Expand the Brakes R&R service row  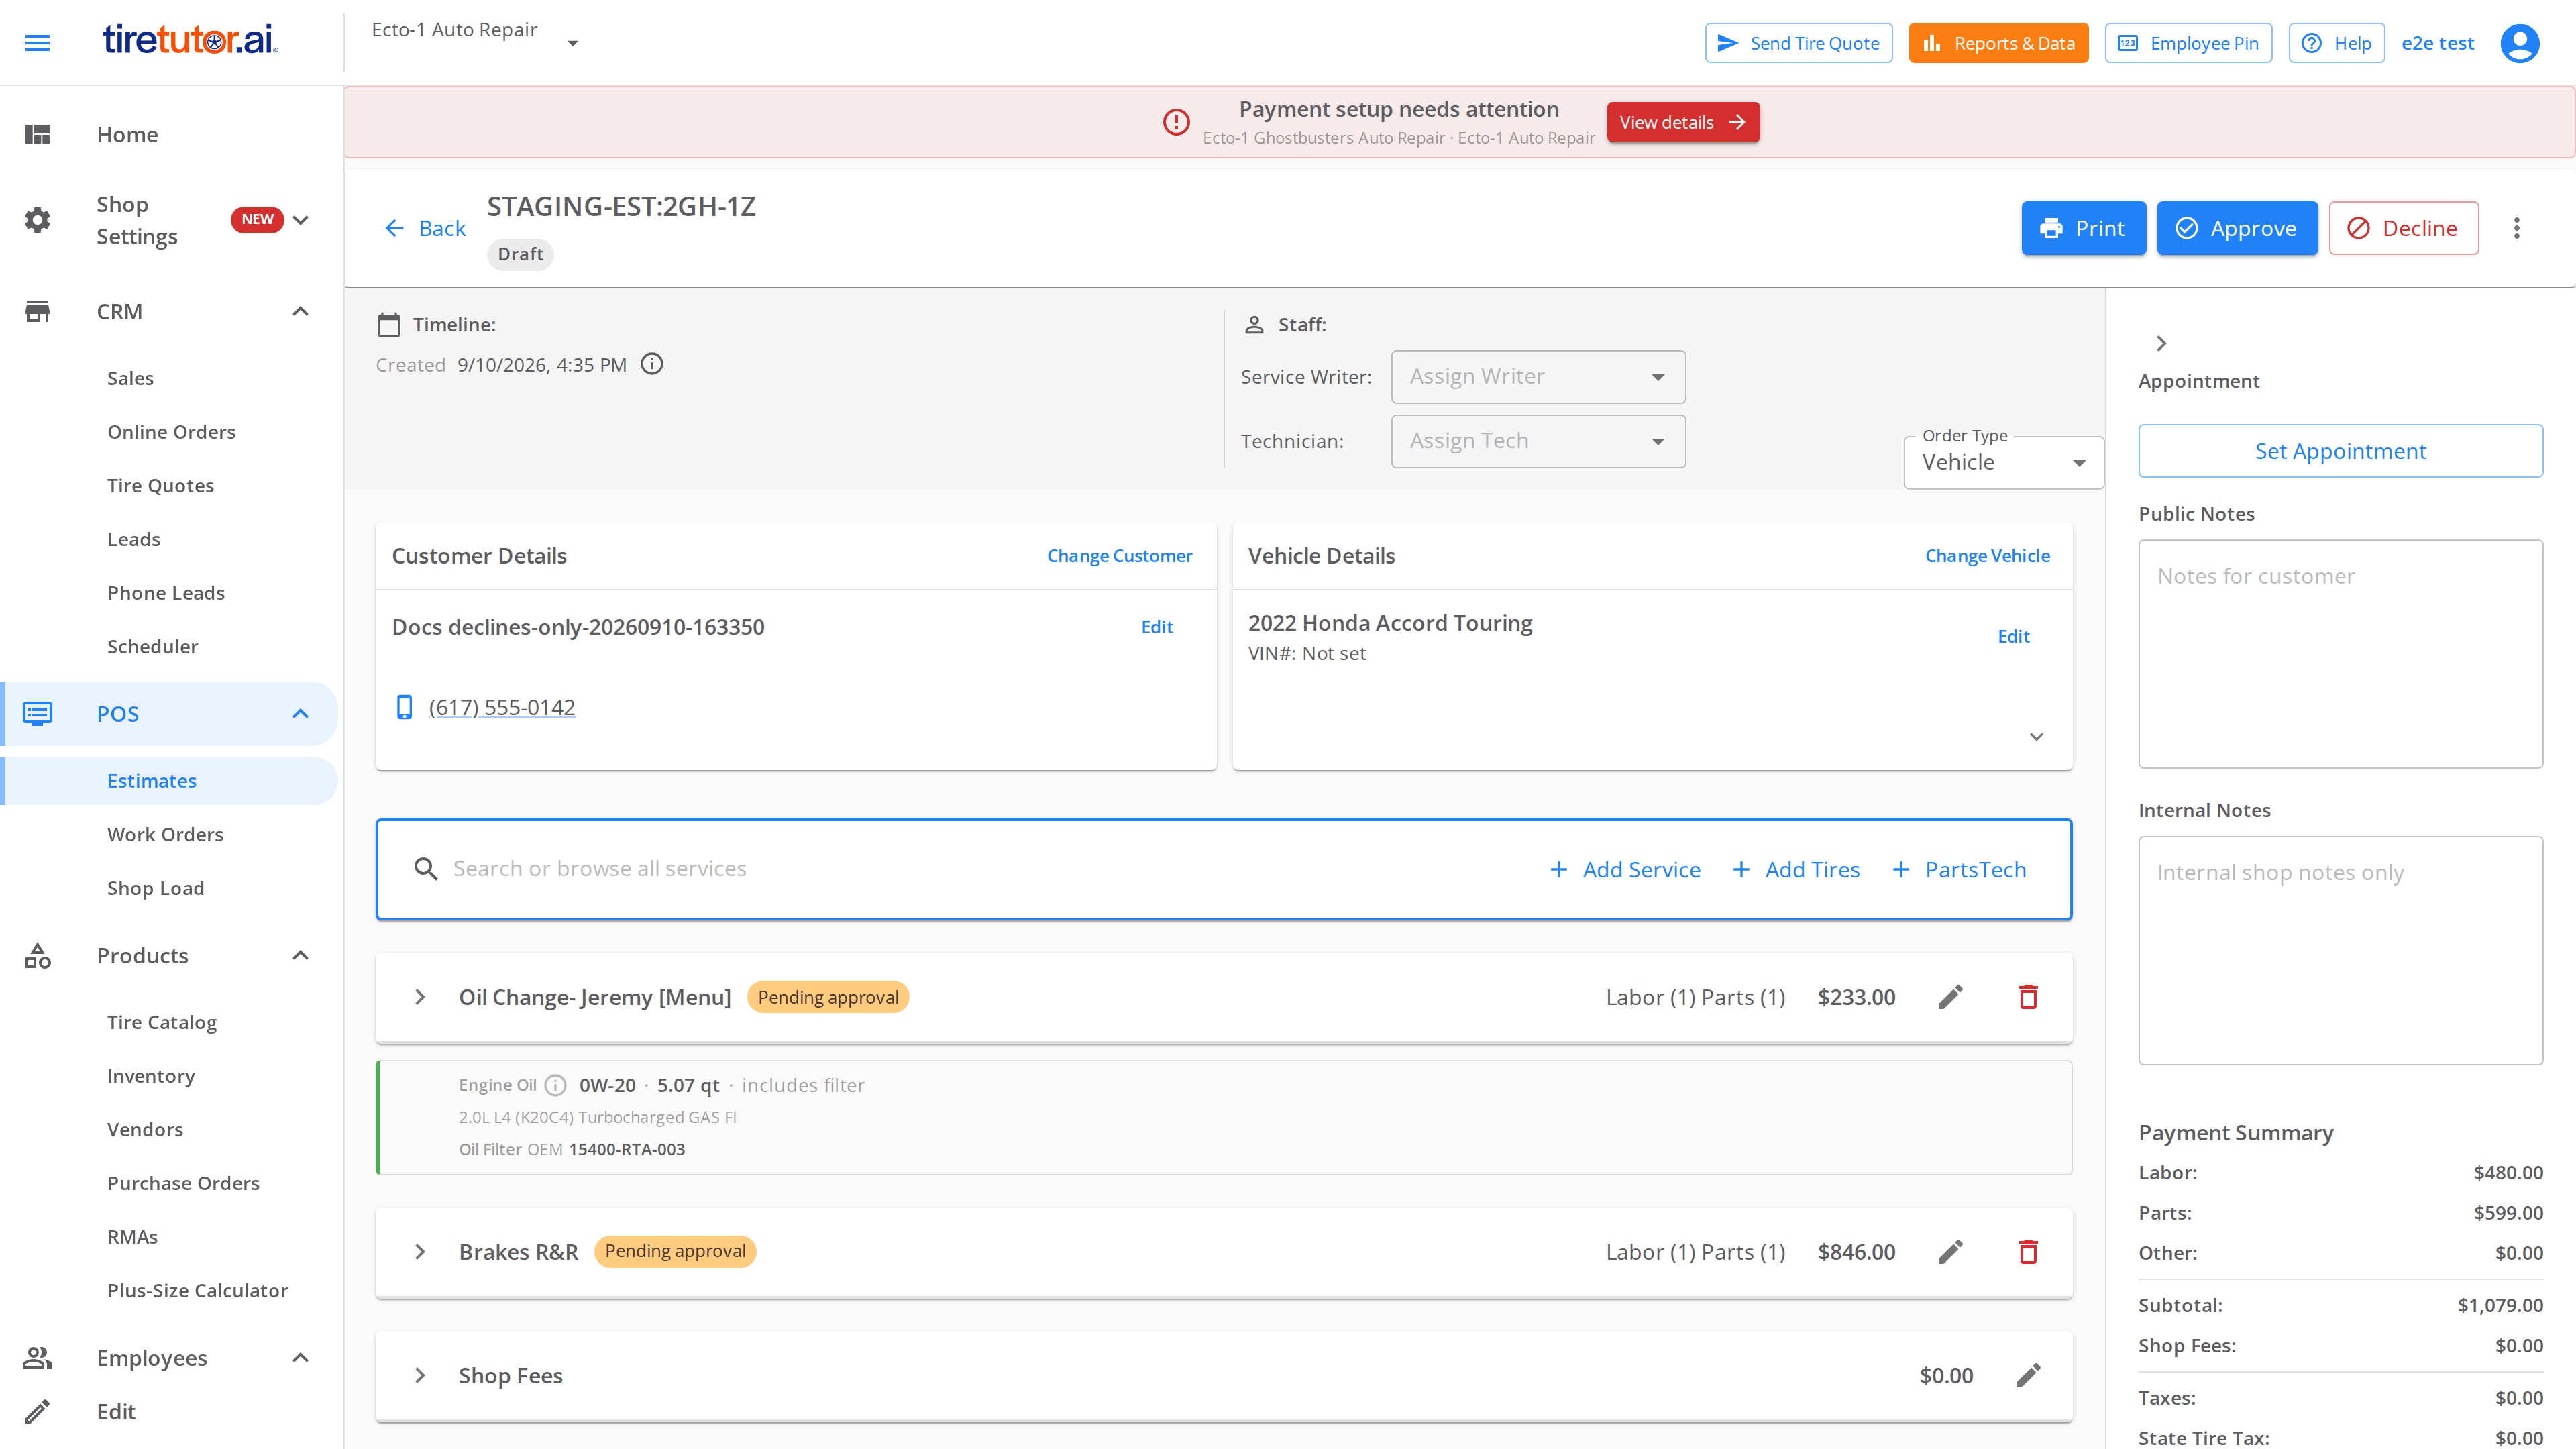[x=420, y=1252]
